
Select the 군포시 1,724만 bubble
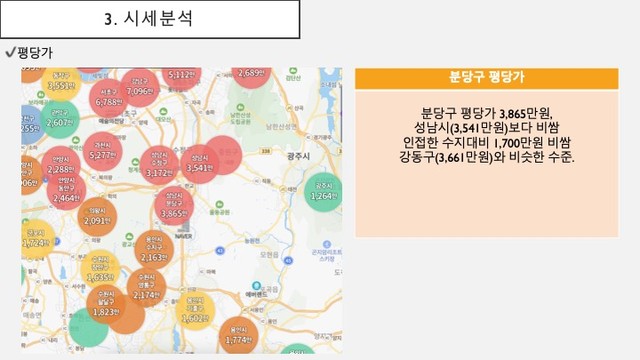pos(37,239)
